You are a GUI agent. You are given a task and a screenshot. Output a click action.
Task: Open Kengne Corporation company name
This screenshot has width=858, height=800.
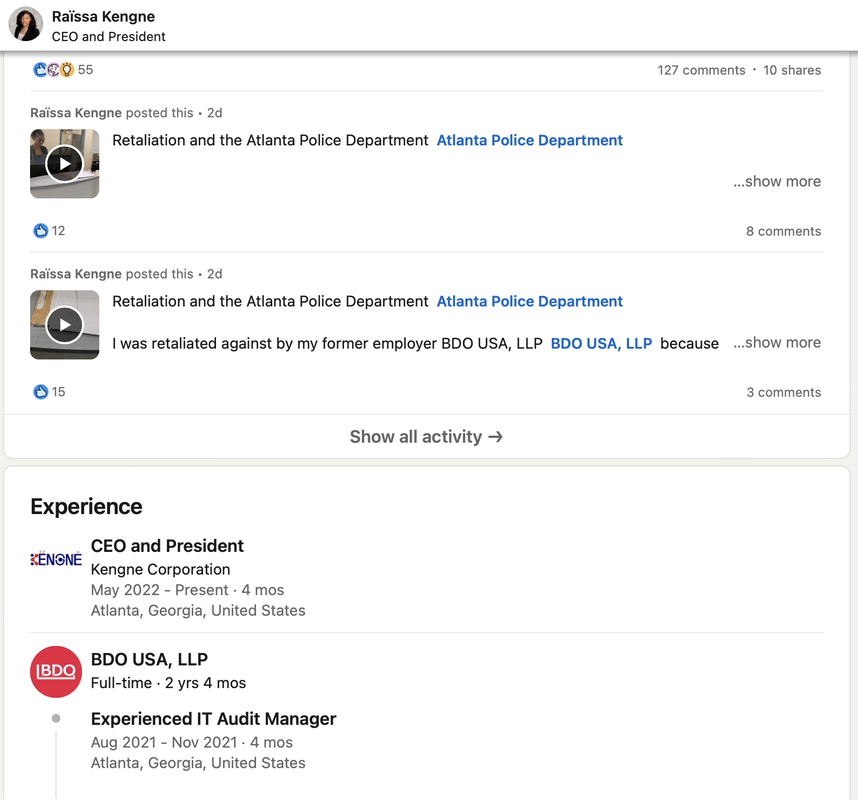tap(160, 570)
